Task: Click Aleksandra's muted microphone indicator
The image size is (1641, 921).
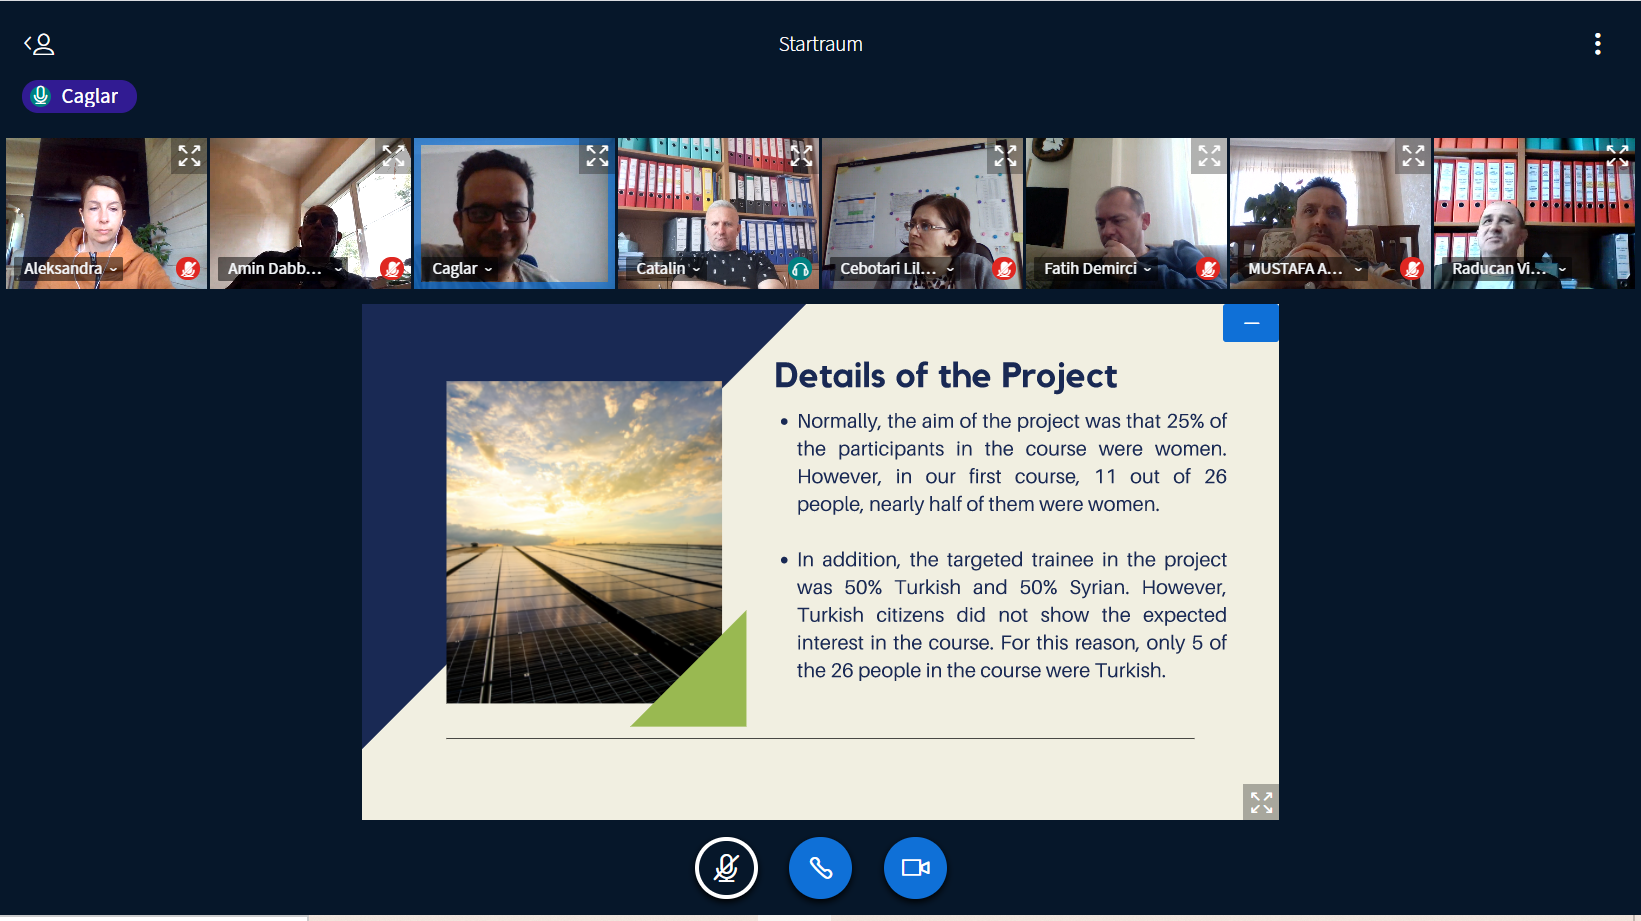Action: point(188,268)
